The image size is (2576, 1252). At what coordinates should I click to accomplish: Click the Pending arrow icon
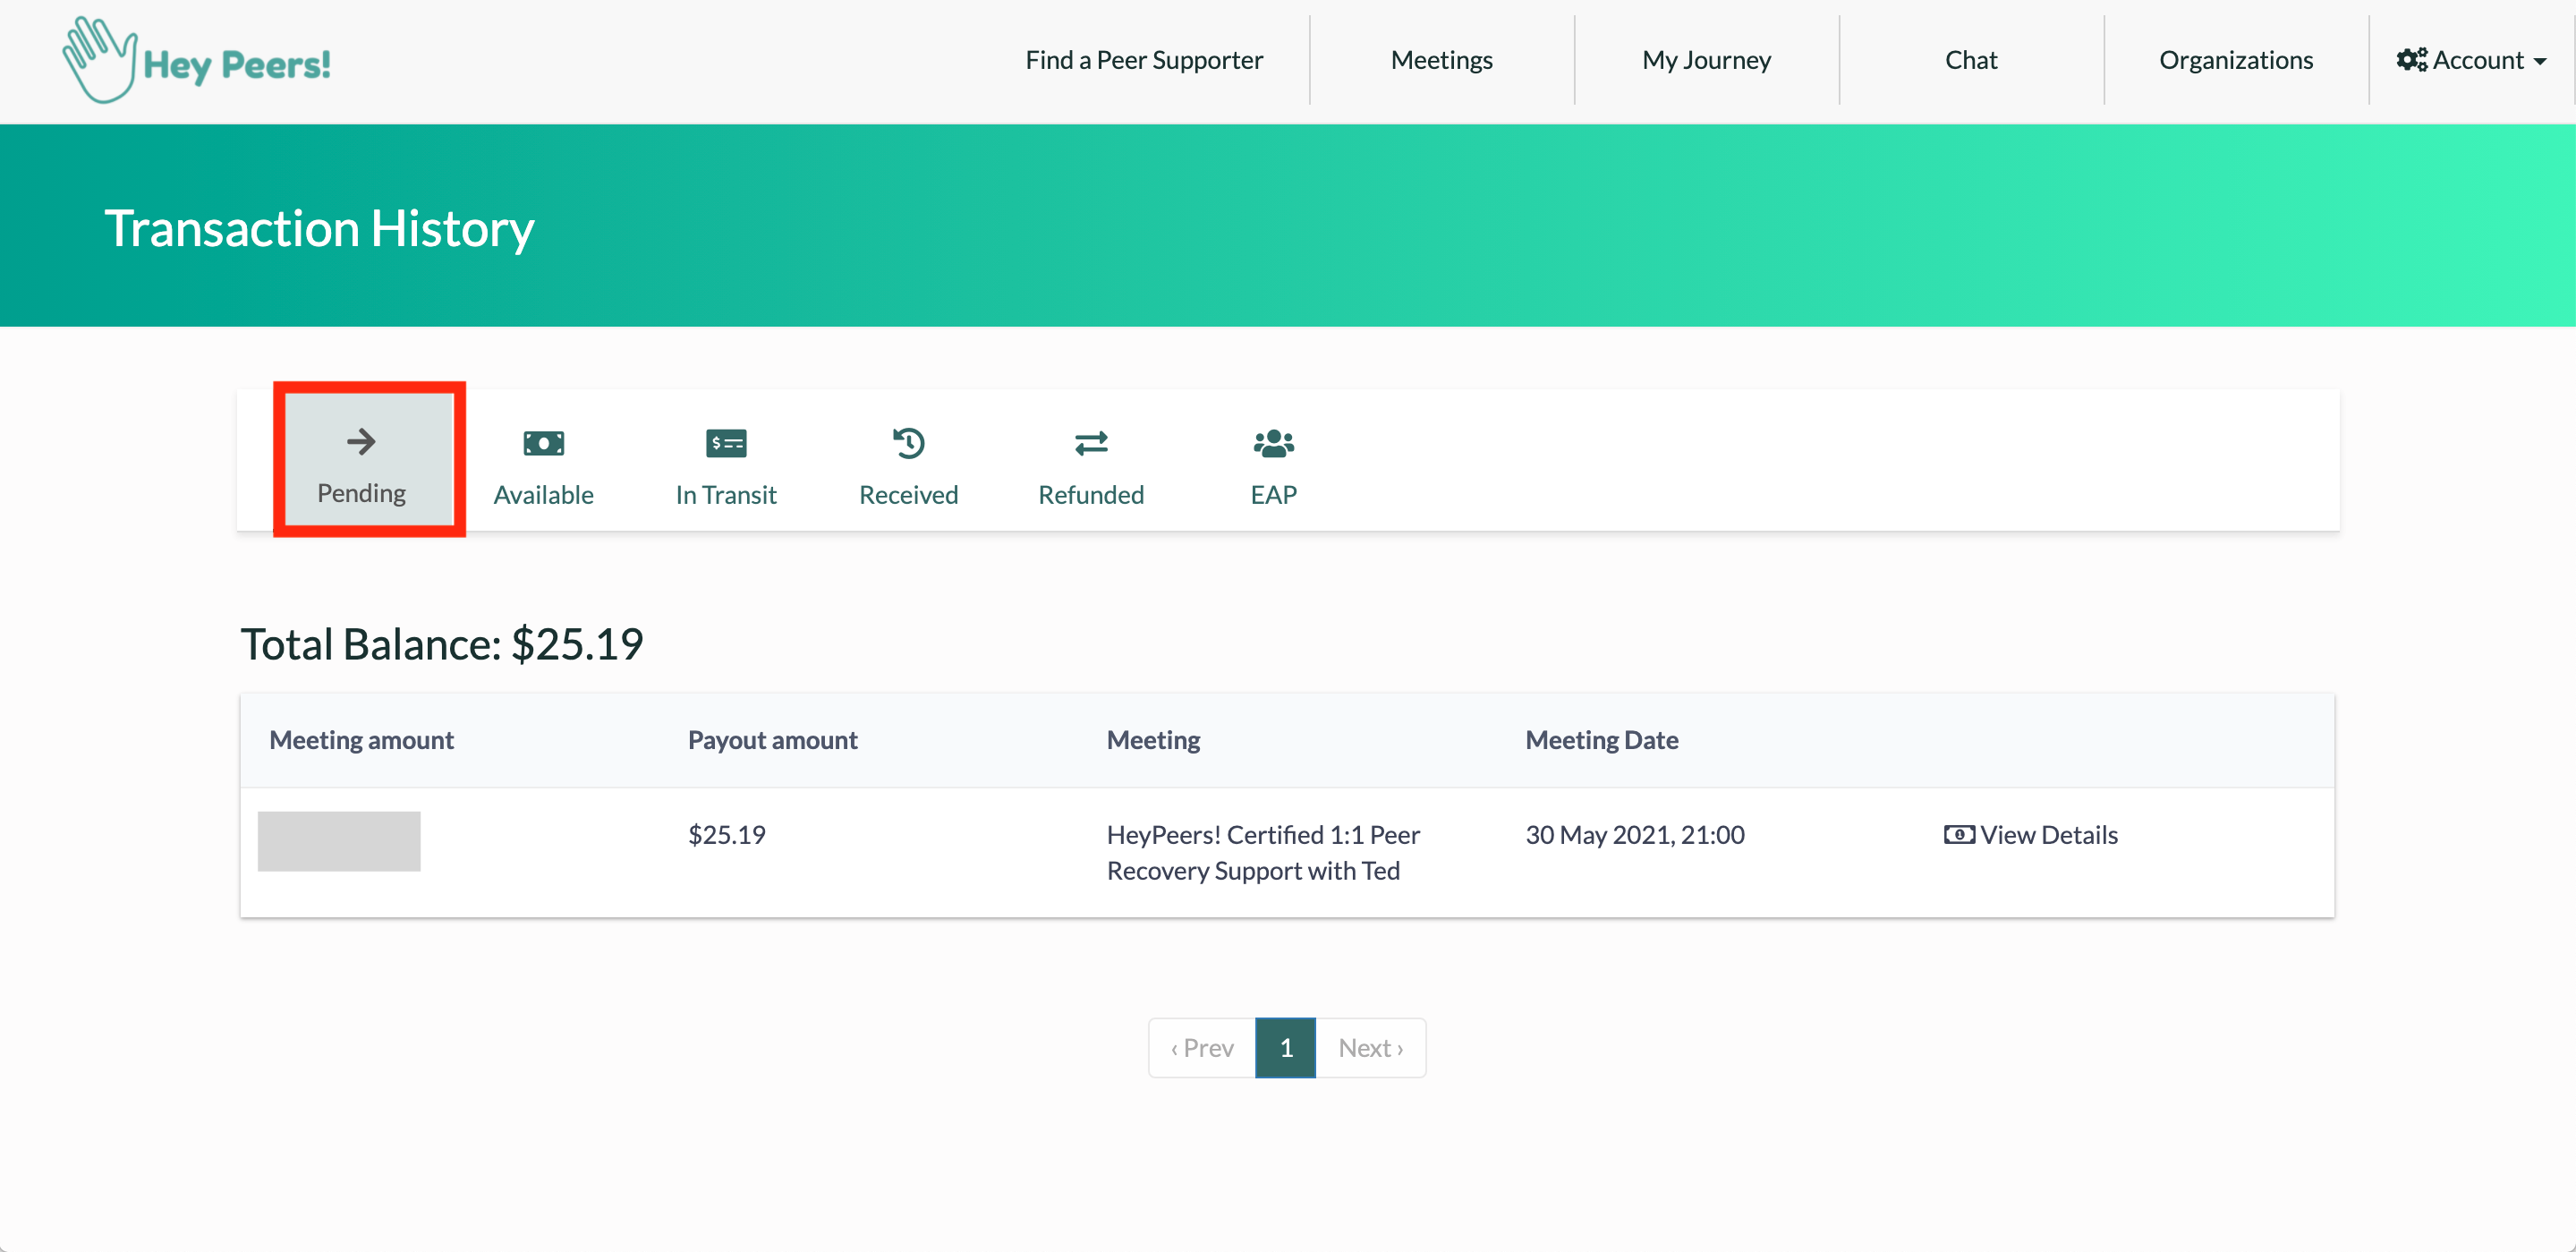(361, 441)
